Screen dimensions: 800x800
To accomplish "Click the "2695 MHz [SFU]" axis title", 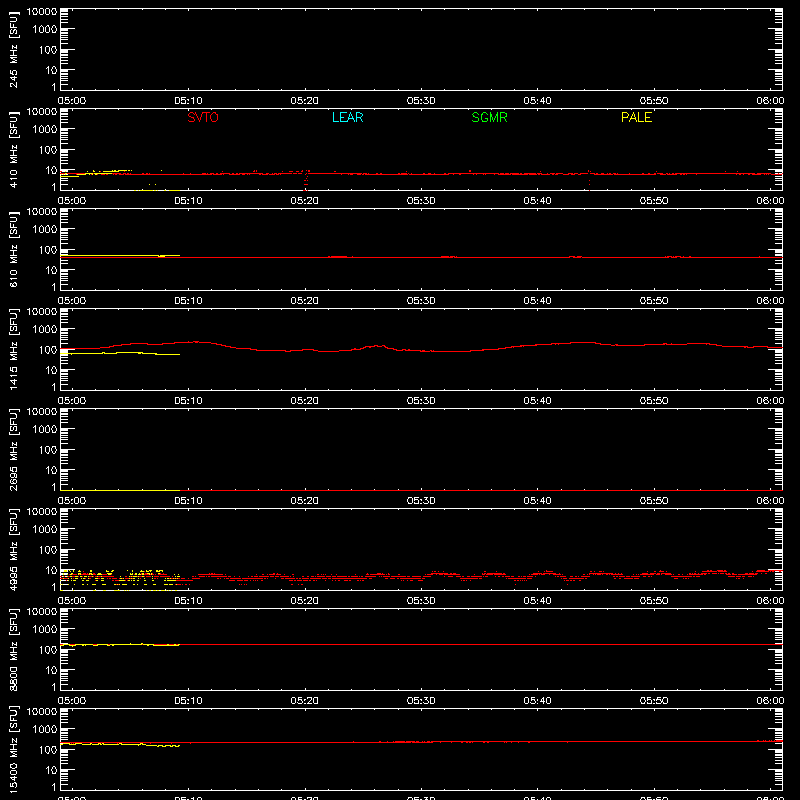I will point(14,449).
